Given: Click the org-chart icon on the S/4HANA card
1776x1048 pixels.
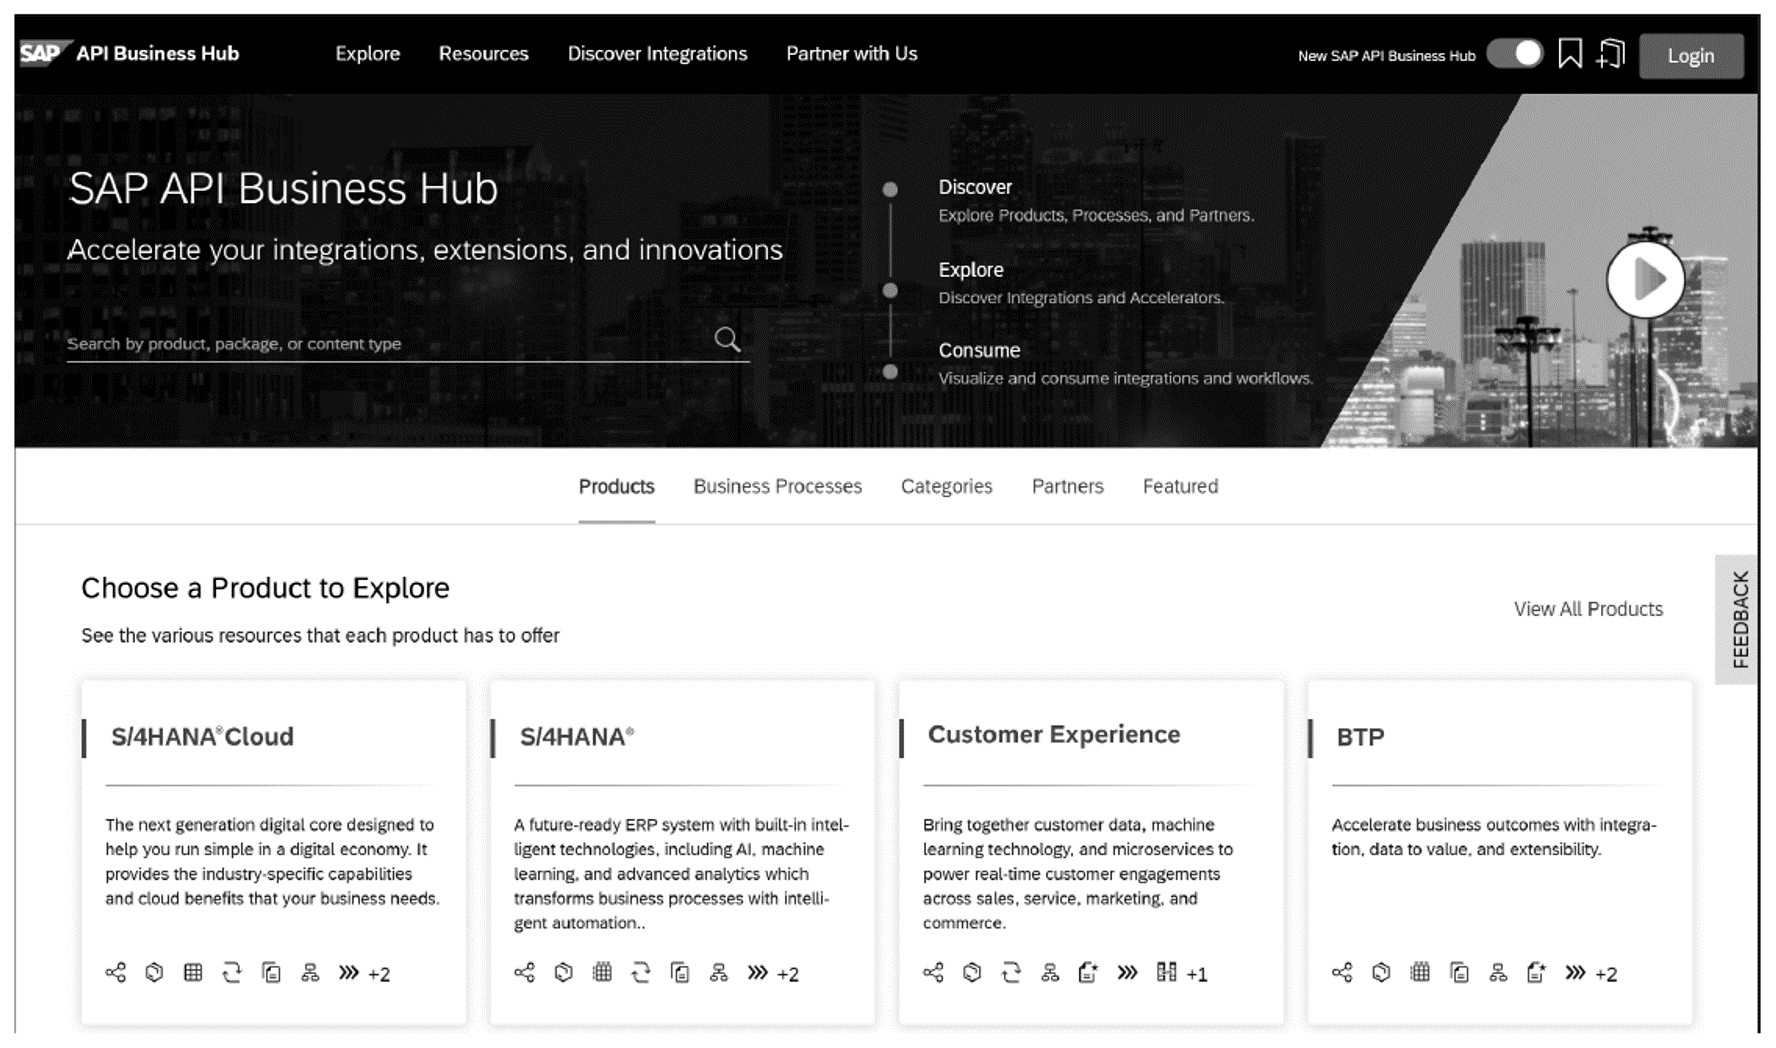Looking at the screenshot, I should pos(719,972).
